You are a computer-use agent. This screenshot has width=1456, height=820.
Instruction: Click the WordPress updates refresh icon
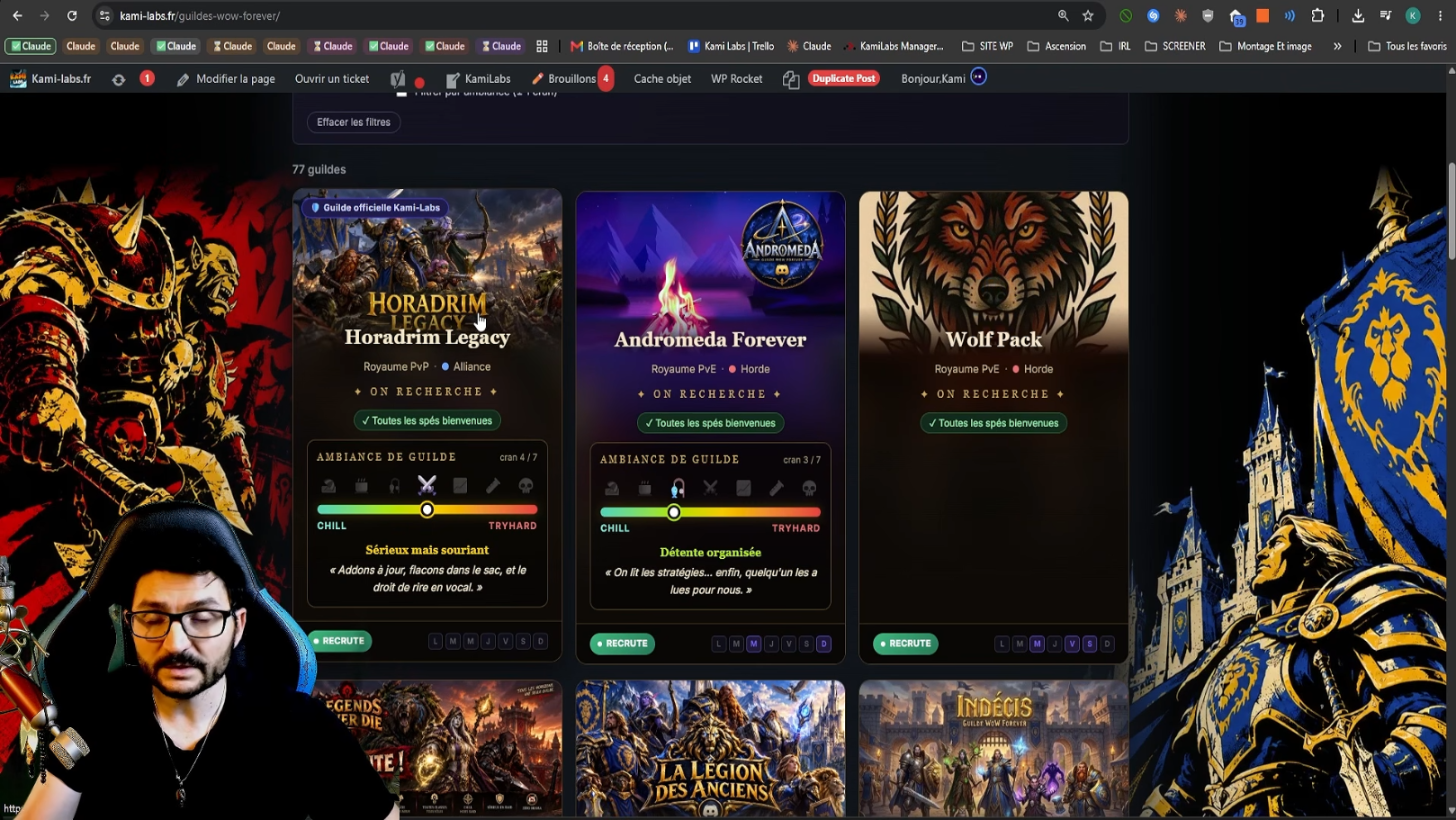click(118, 79)
